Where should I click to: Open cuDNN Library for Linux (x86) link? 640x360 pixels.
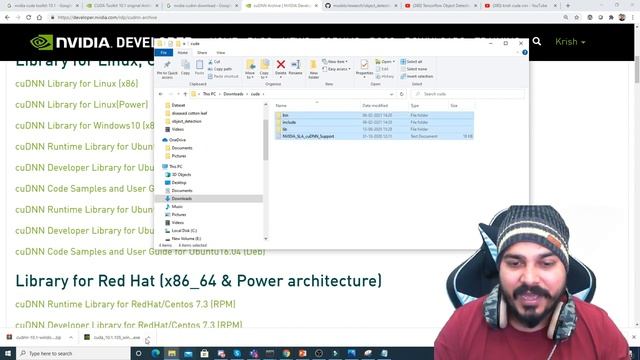click(77, 84)
